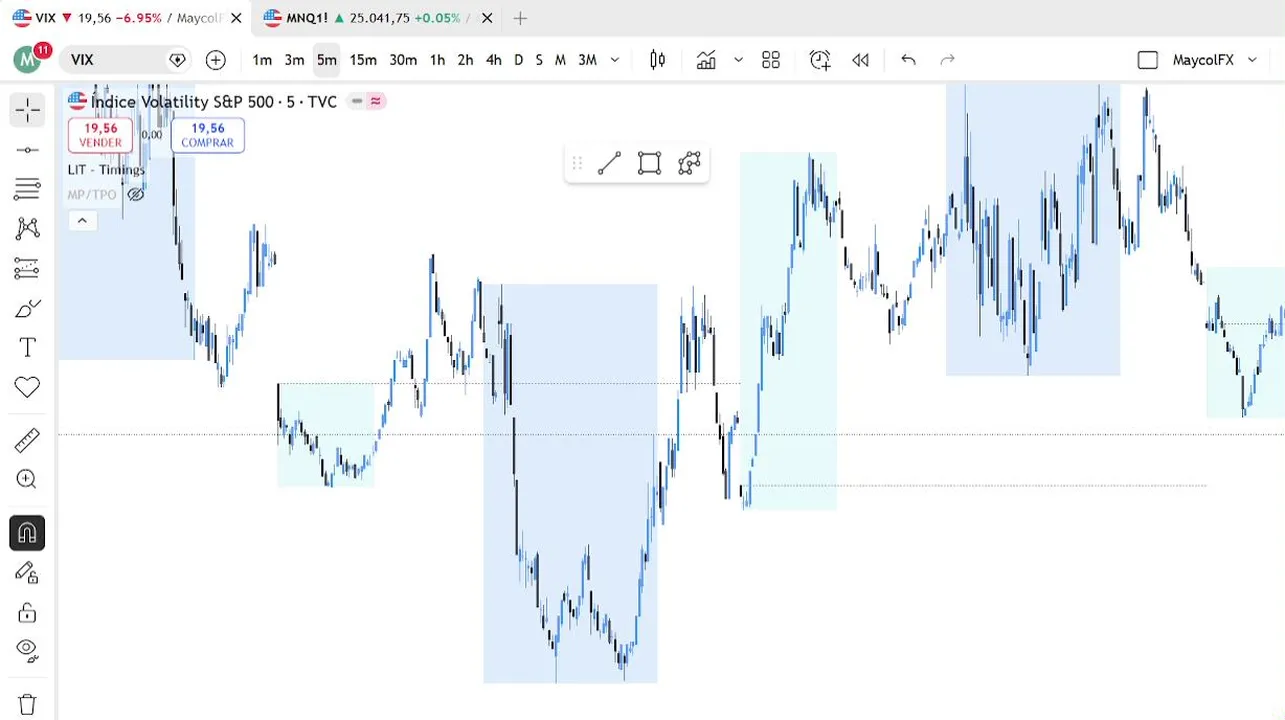Select the 2h timeframe
Screen dimensions: 1285x720
(x=465, y=60)
